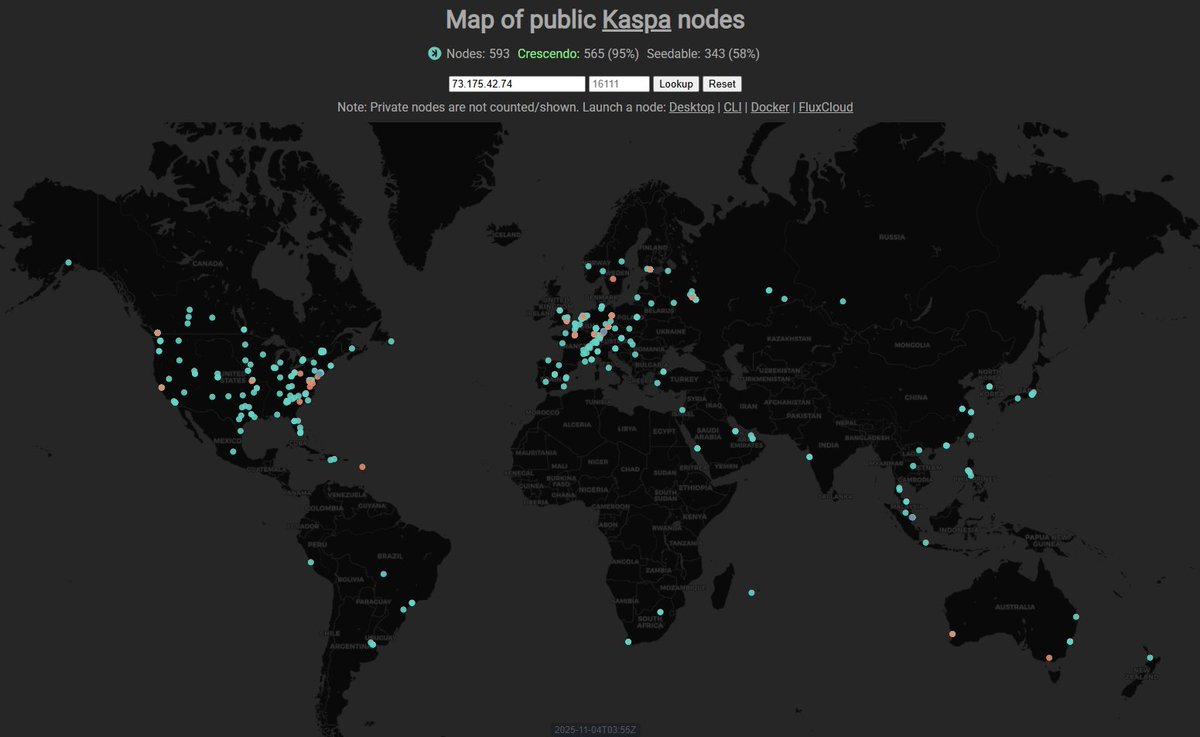Select the node dot in New Zealand
This screenshot has width=1200, height=737.
coord(1150,658)
